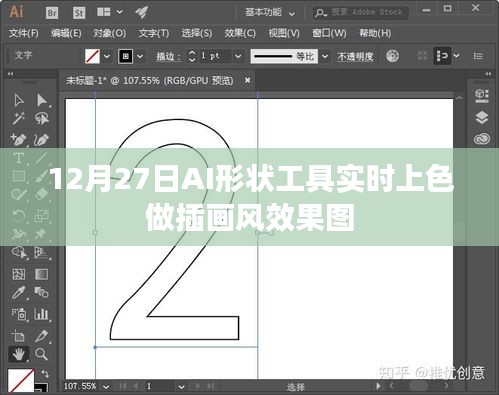The height and width of the screenshot is (395, 499).
Task: Open the Layers panel icon
Action: 482,118
